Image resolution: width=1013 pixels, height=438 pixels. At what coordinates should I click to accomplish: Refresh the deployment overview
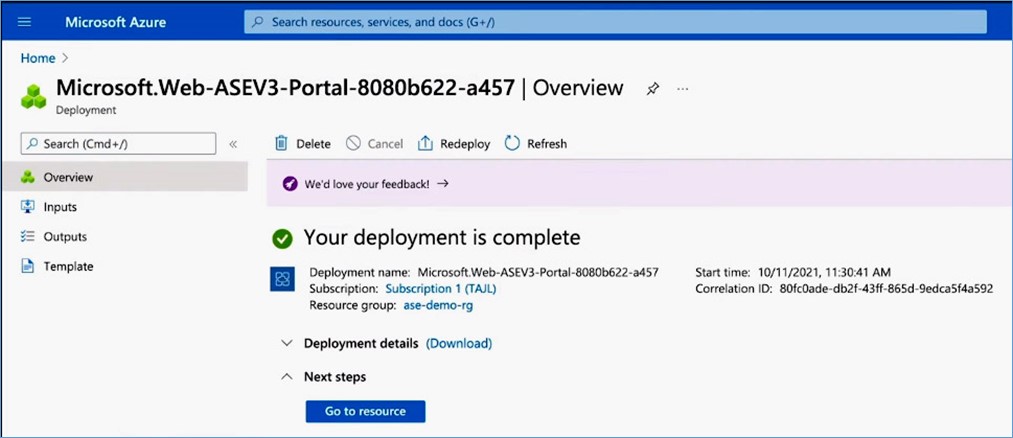point(536,143)
